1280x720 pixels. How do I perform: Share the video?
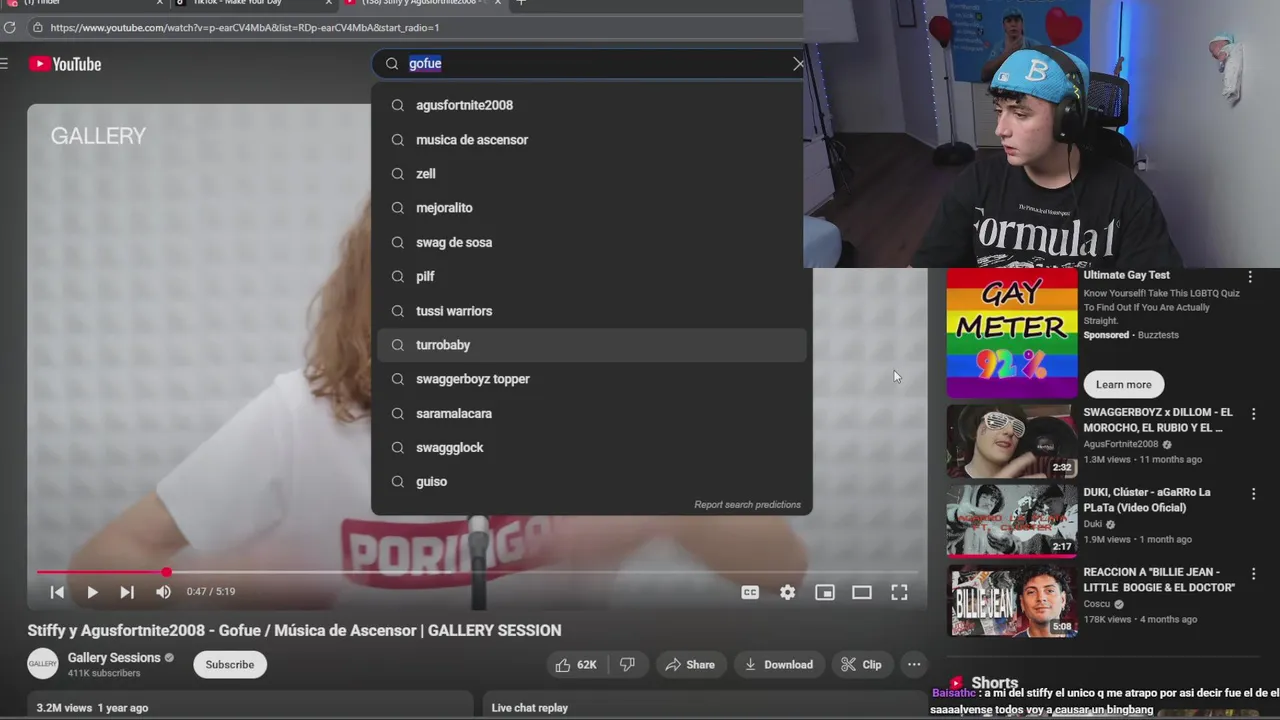point(690,665)
